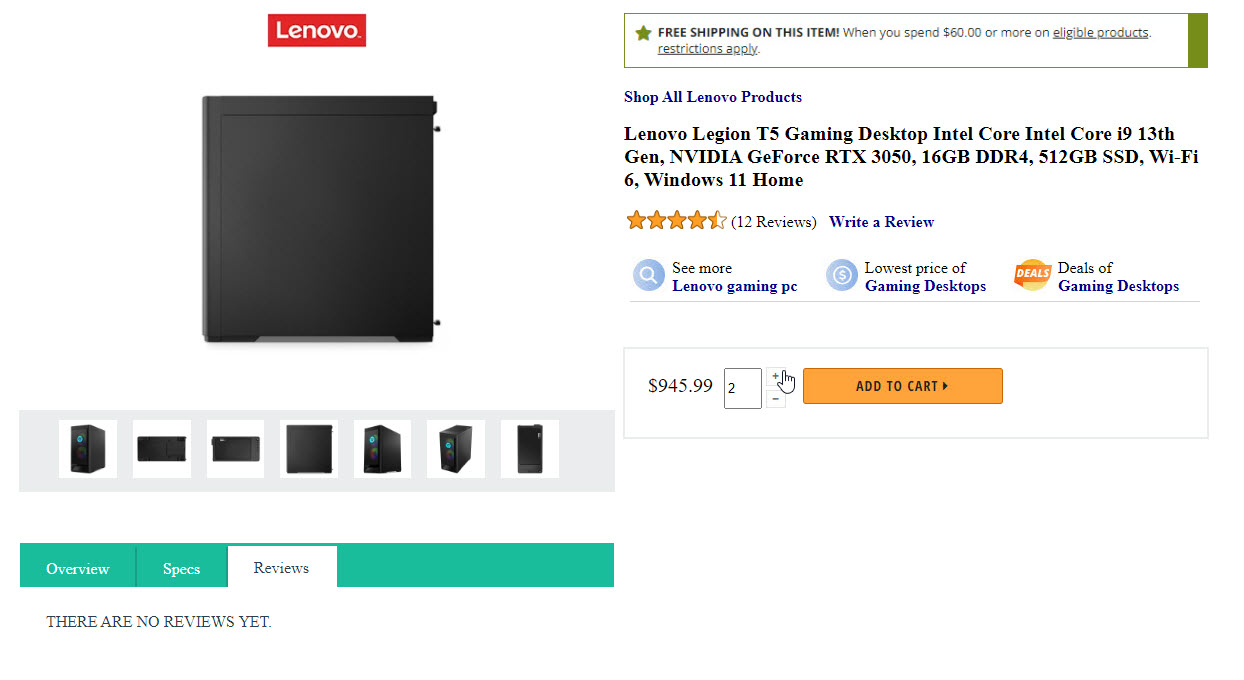Open the eligible products link

point(1100,32)
